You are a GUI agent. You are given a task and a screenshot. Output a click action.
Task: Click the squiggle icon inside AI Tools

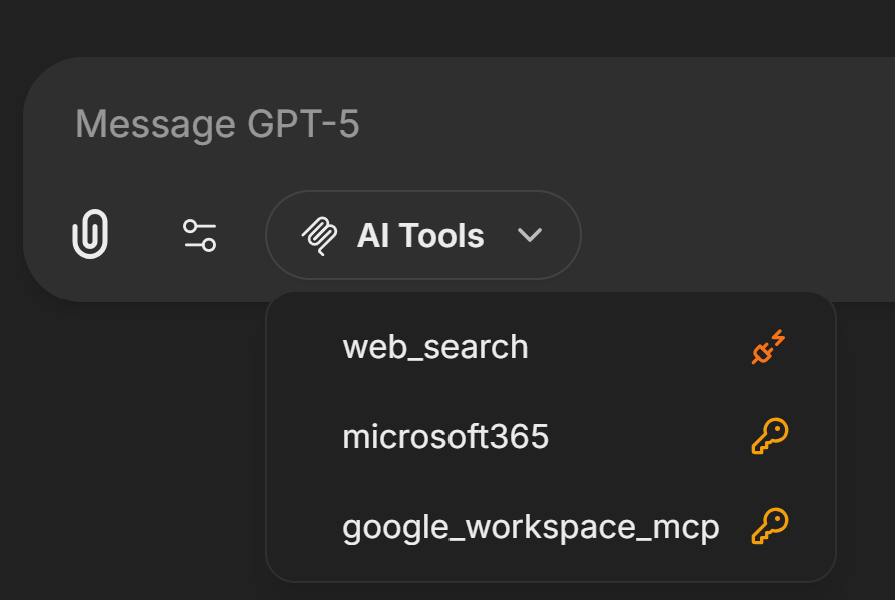click(x=318, y=236)
